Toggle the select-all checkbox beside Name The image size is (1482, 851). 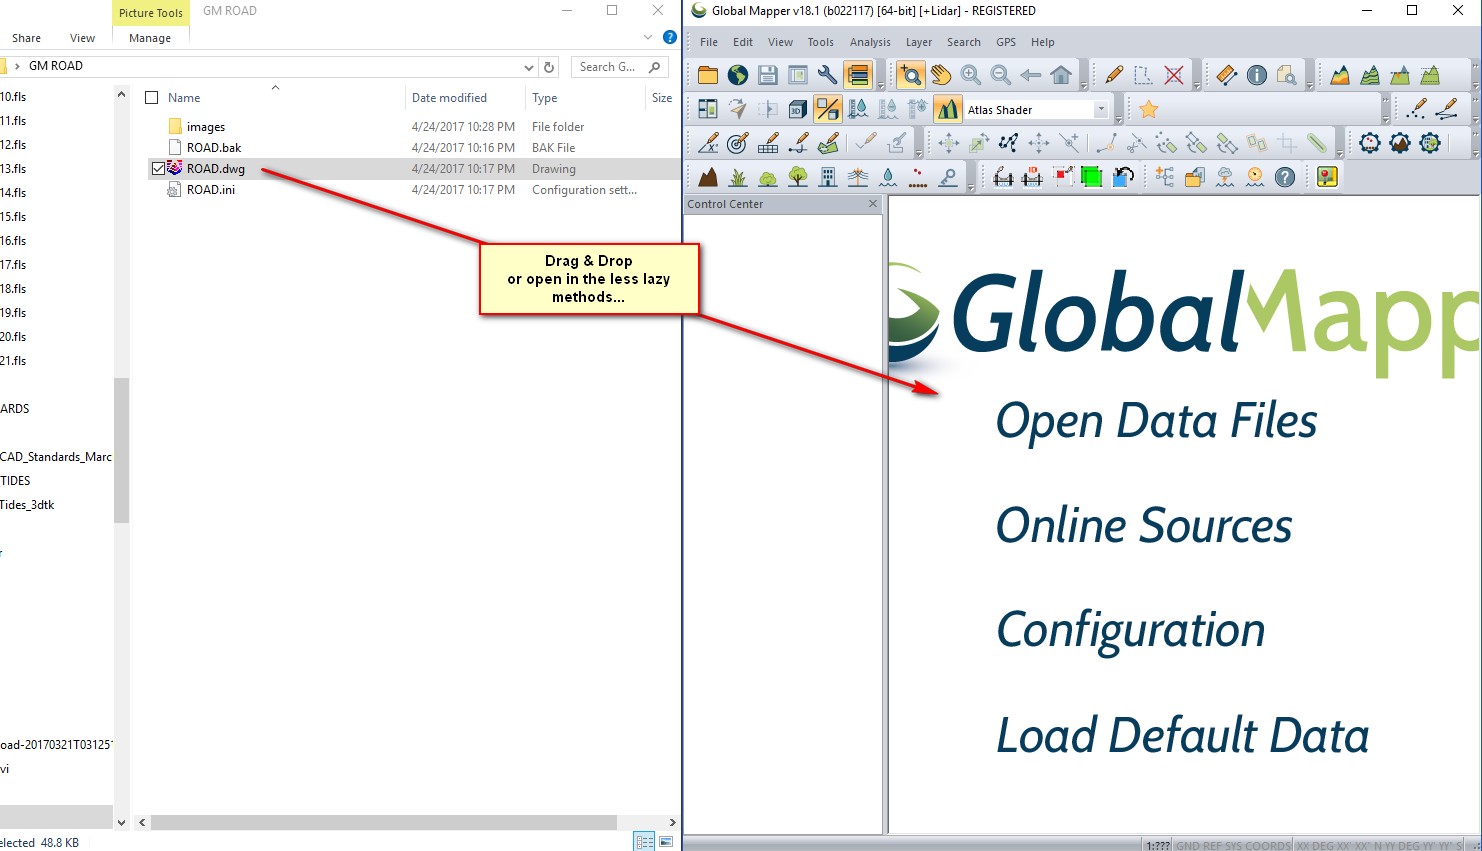(x=152, y=98)
